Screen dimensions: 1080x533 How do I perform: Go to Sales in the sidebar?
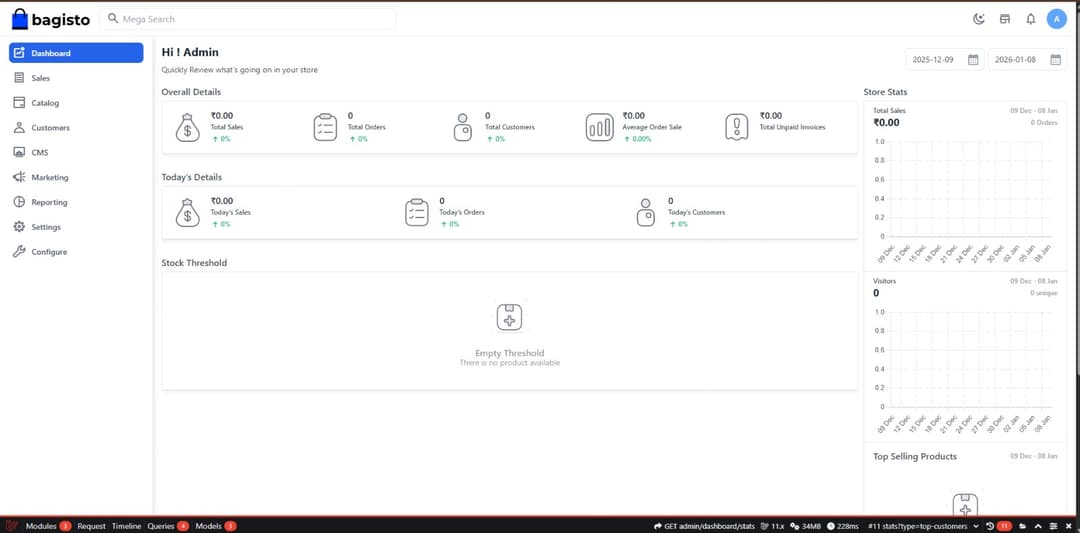(40, 78)
